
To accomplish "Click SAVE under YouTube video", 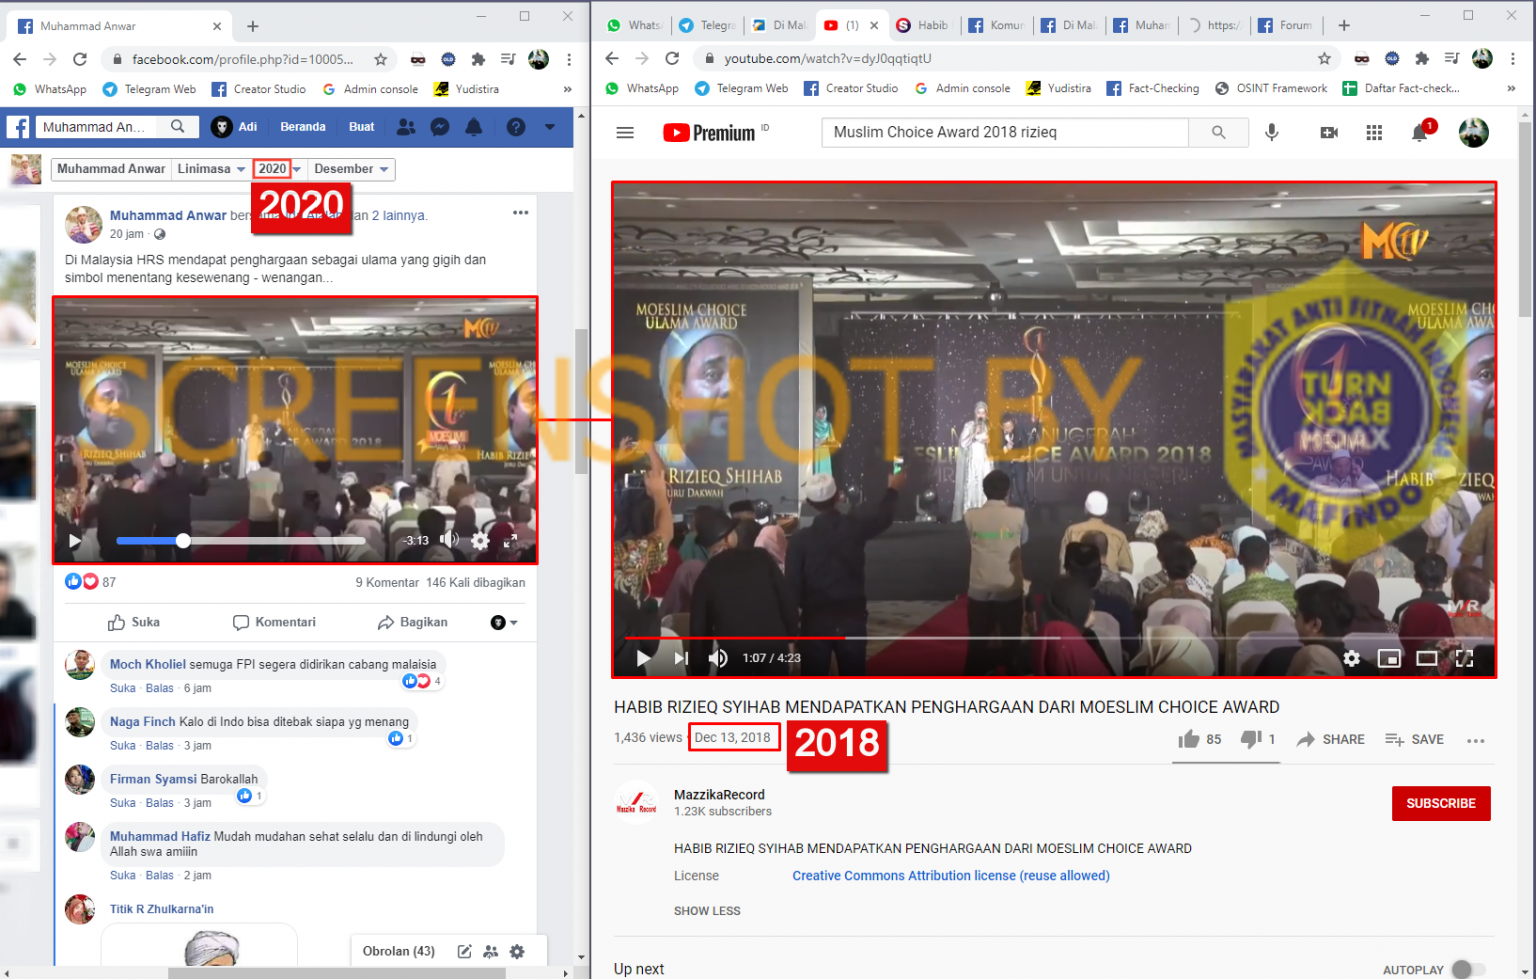I will 1414,739.
